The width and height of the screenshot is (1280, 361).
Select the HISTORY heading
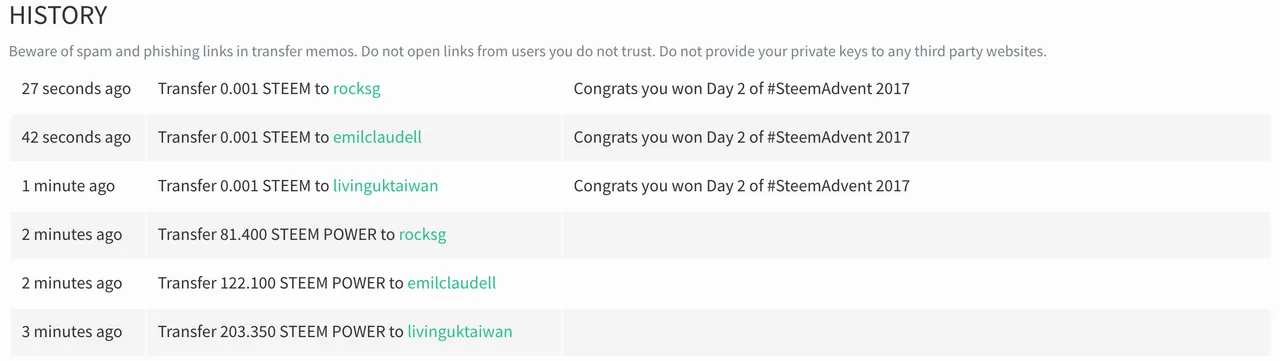click(58, 16)
